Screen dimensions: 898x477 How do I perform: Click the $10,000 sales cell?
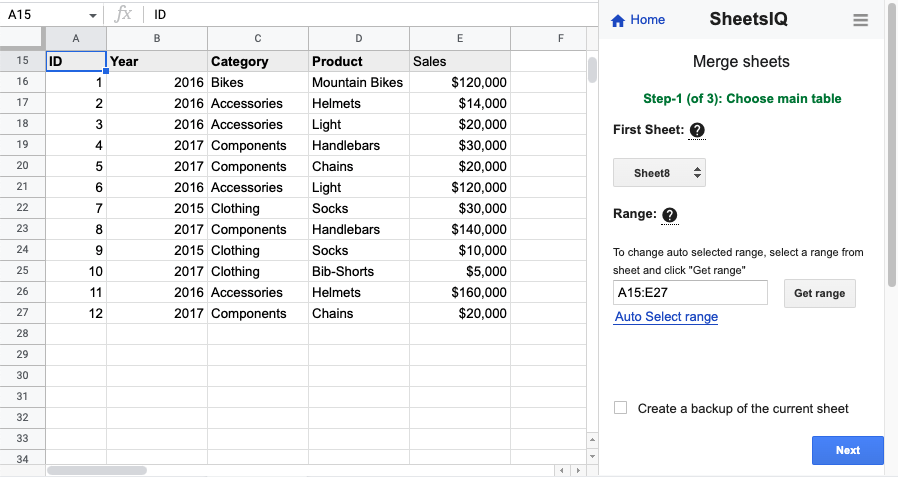click(460, 250)
